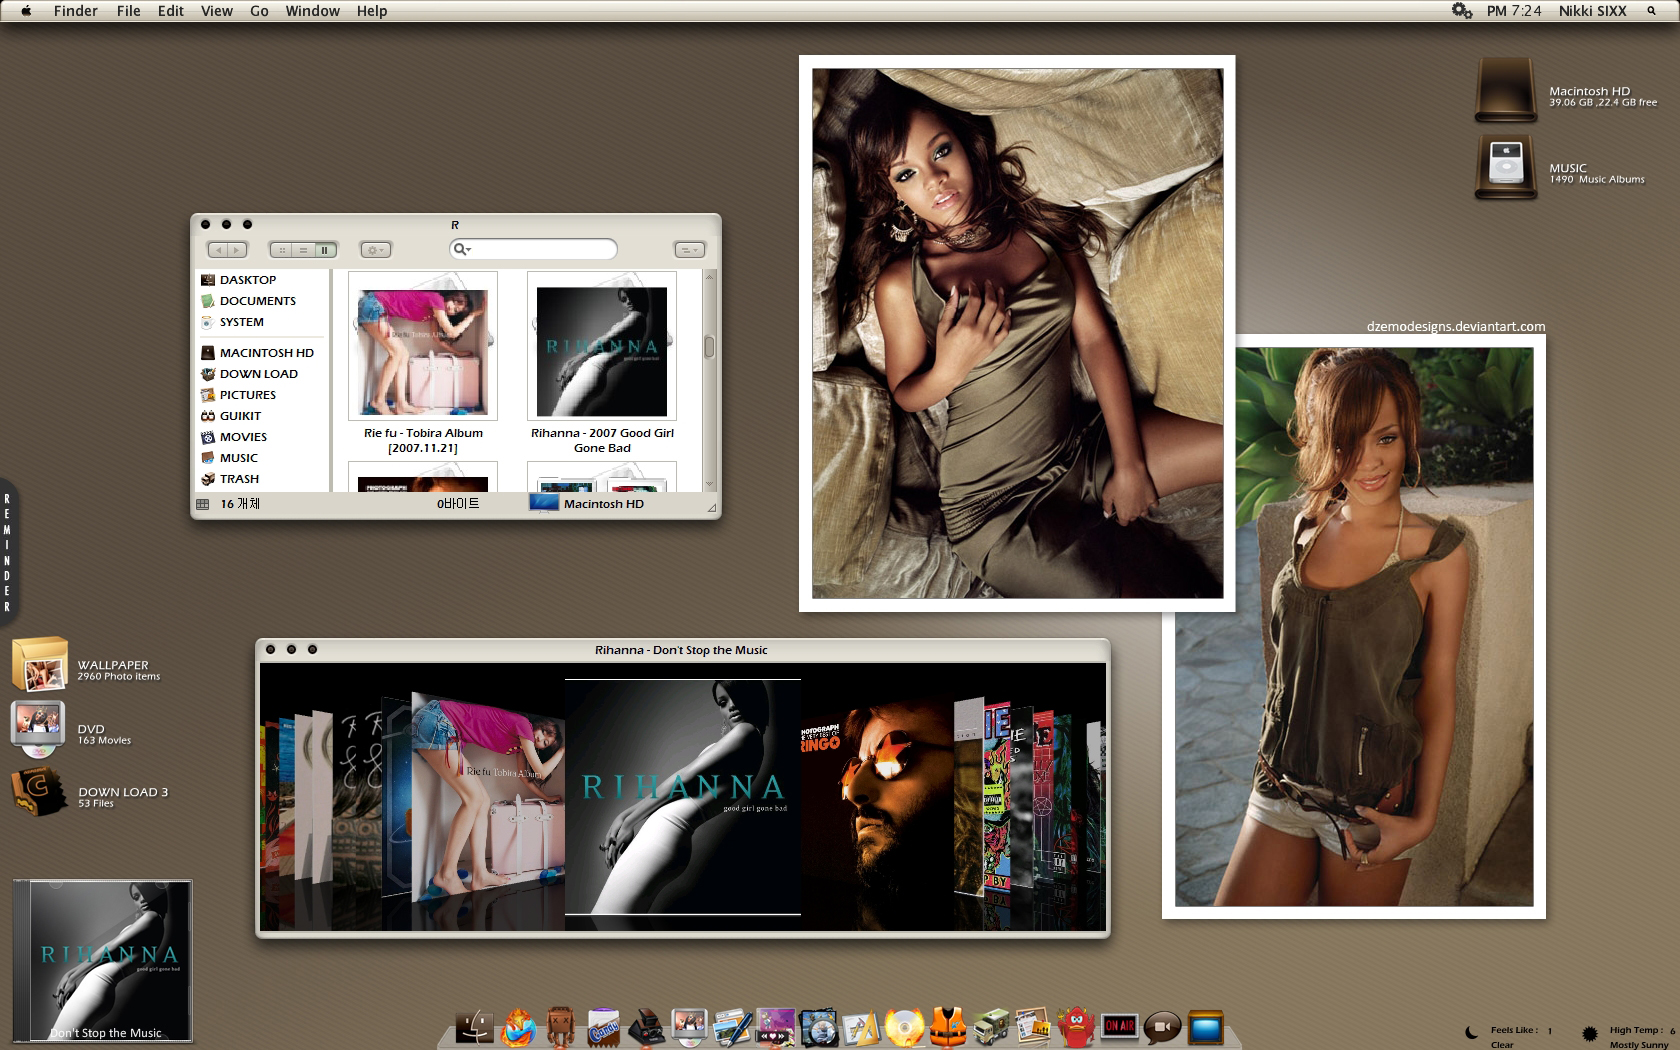The image size is (1680, 1050).
Task: Open the Edit menu
Action: [x=171, y=11]
